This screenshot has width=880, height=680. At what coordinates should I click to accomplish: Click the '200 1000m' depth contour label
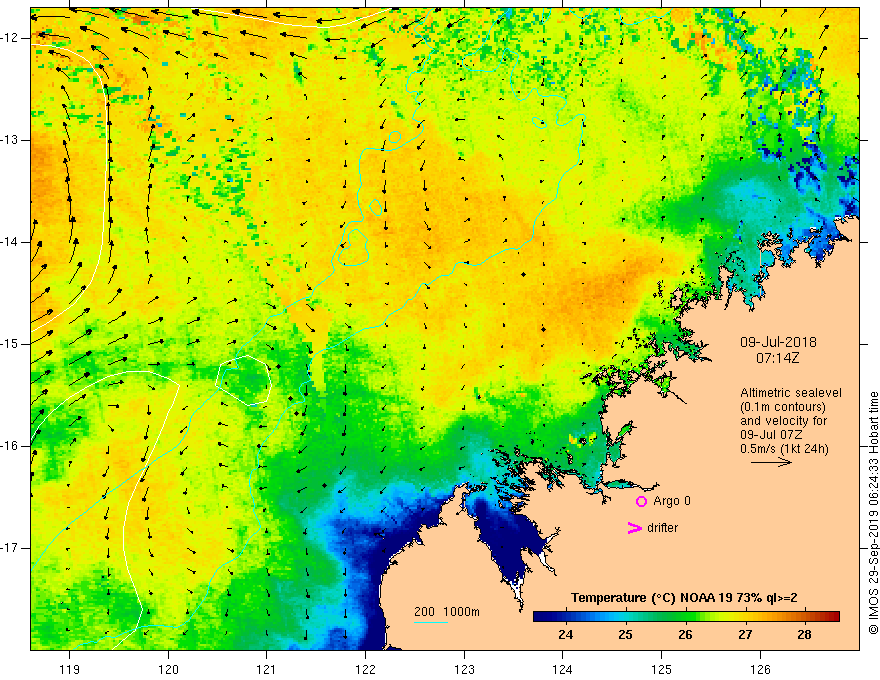pyautogui.click(x=447, y=612)
